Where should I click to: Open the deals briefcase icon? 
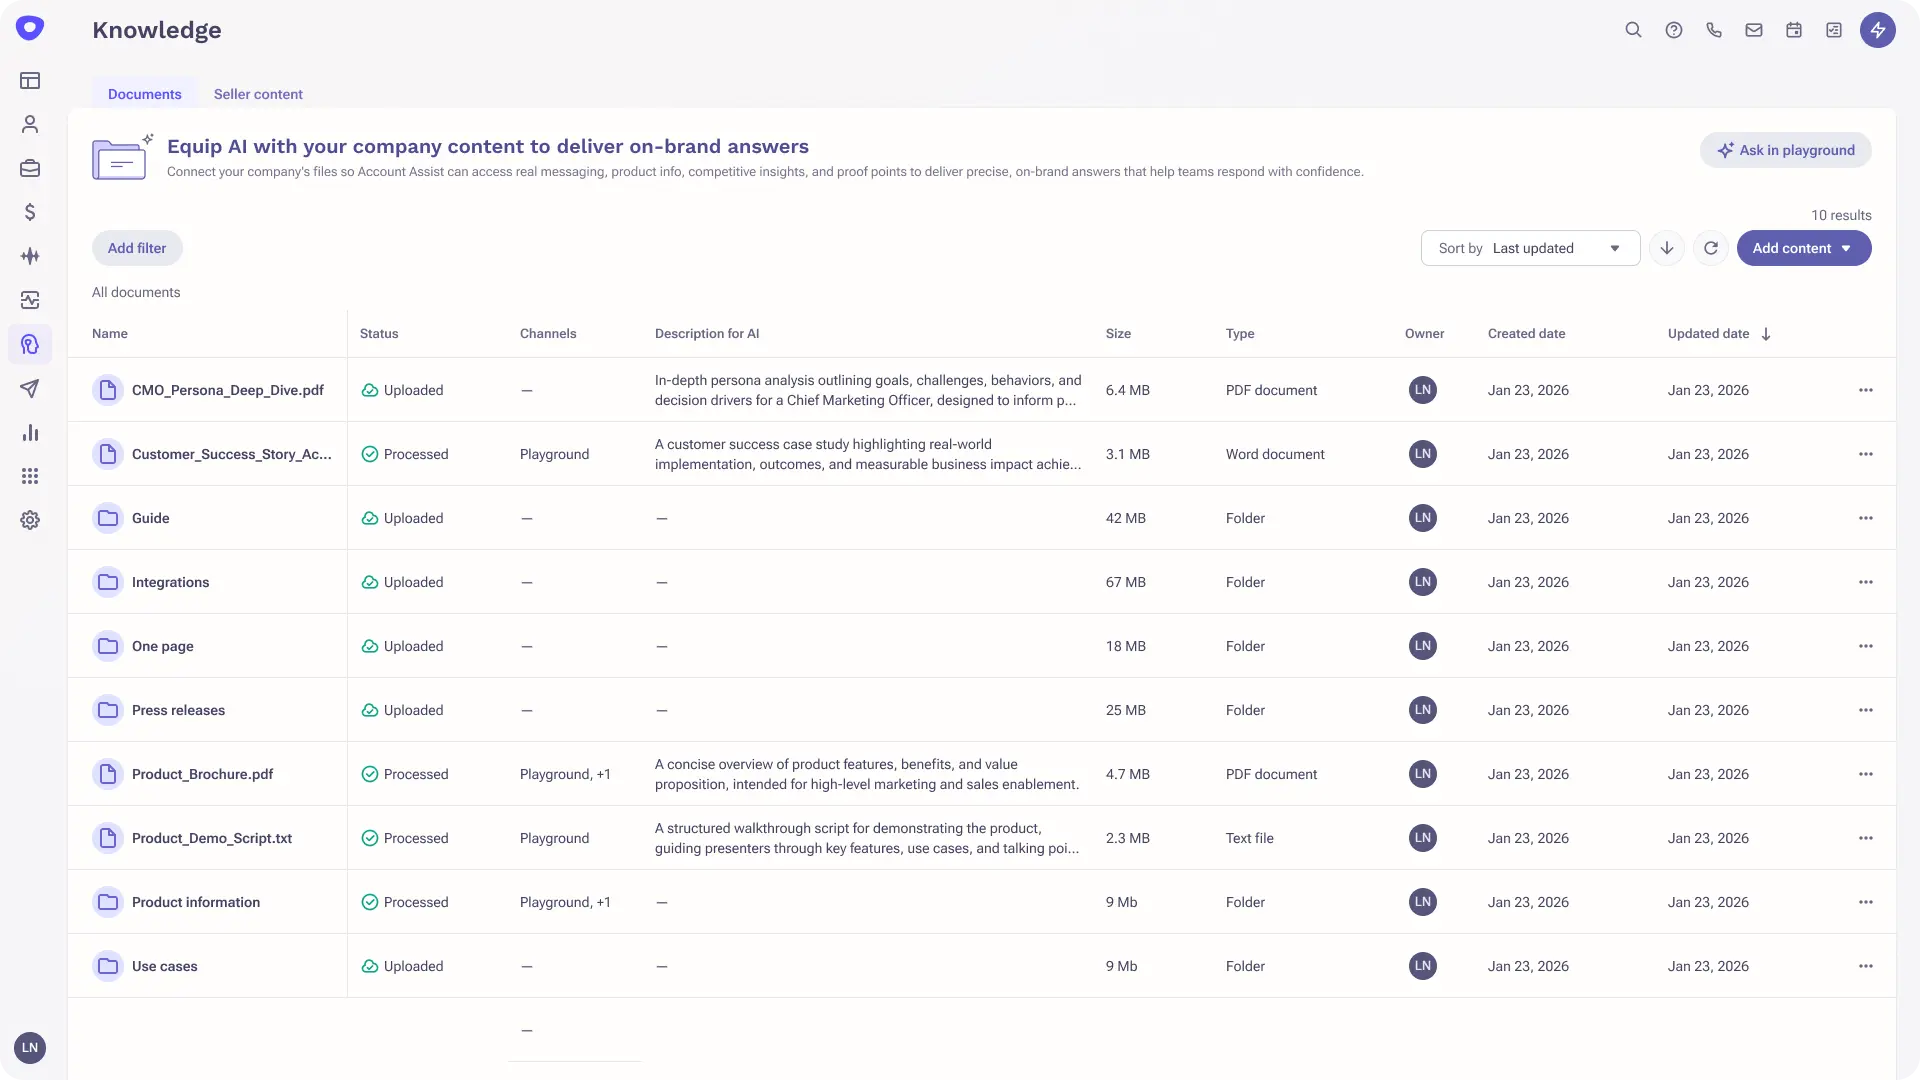(x=30, y=168)
